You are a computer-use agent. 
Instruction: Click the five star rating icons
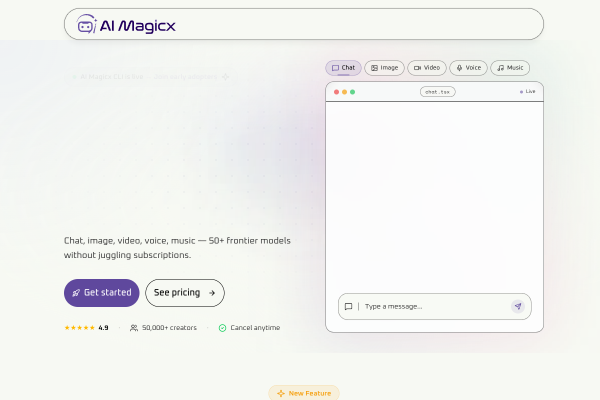pyautogui.click(x=80, y=328)
